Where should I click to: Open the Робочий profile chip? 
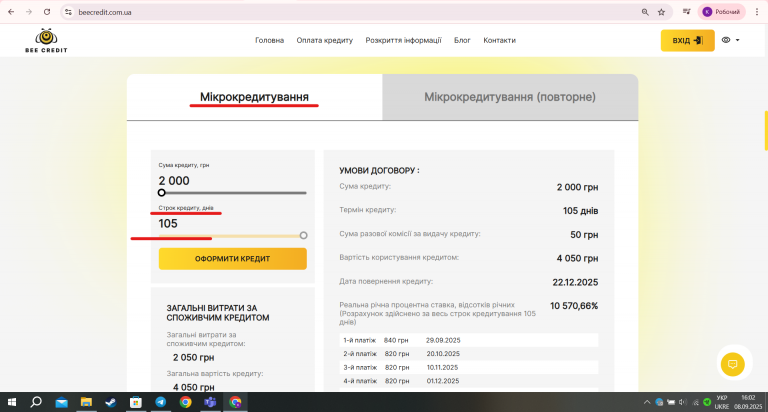point(721,12)
